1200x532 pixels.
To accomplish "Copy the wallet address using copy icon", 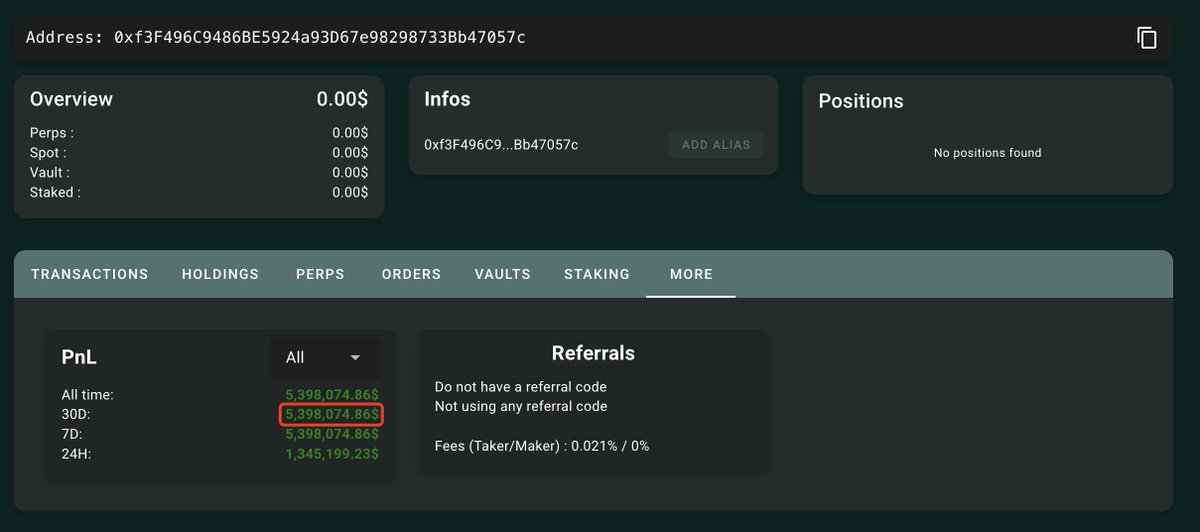I will (1147, 38).
